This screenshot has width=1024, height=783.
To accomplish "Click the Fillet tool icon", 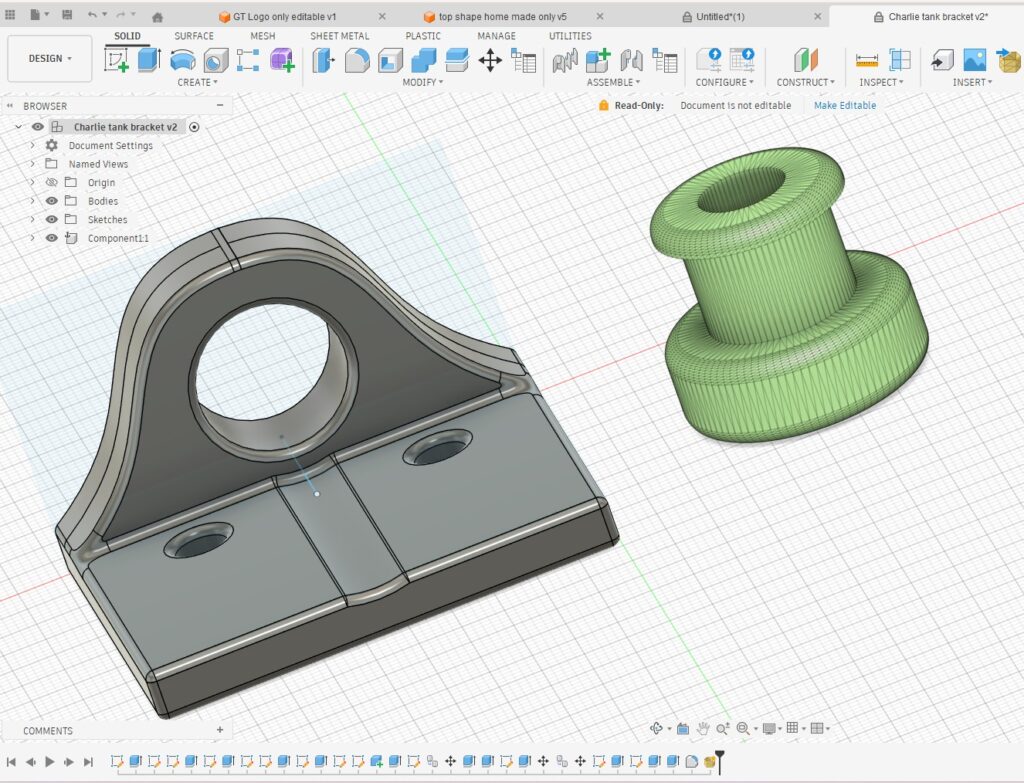I will click(357, 61).
